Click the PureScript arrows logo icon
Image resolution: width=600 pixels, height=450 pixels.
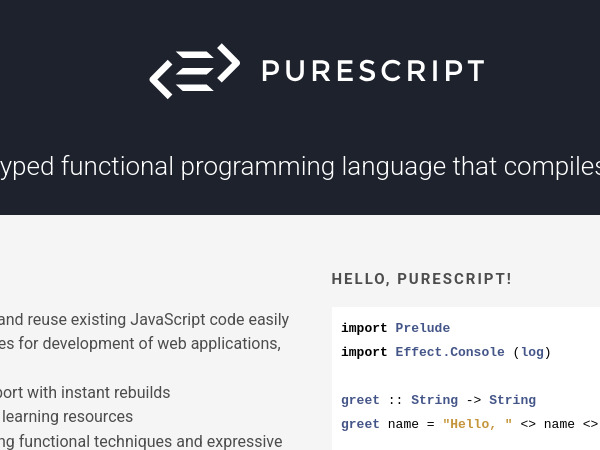coord(195,71)
